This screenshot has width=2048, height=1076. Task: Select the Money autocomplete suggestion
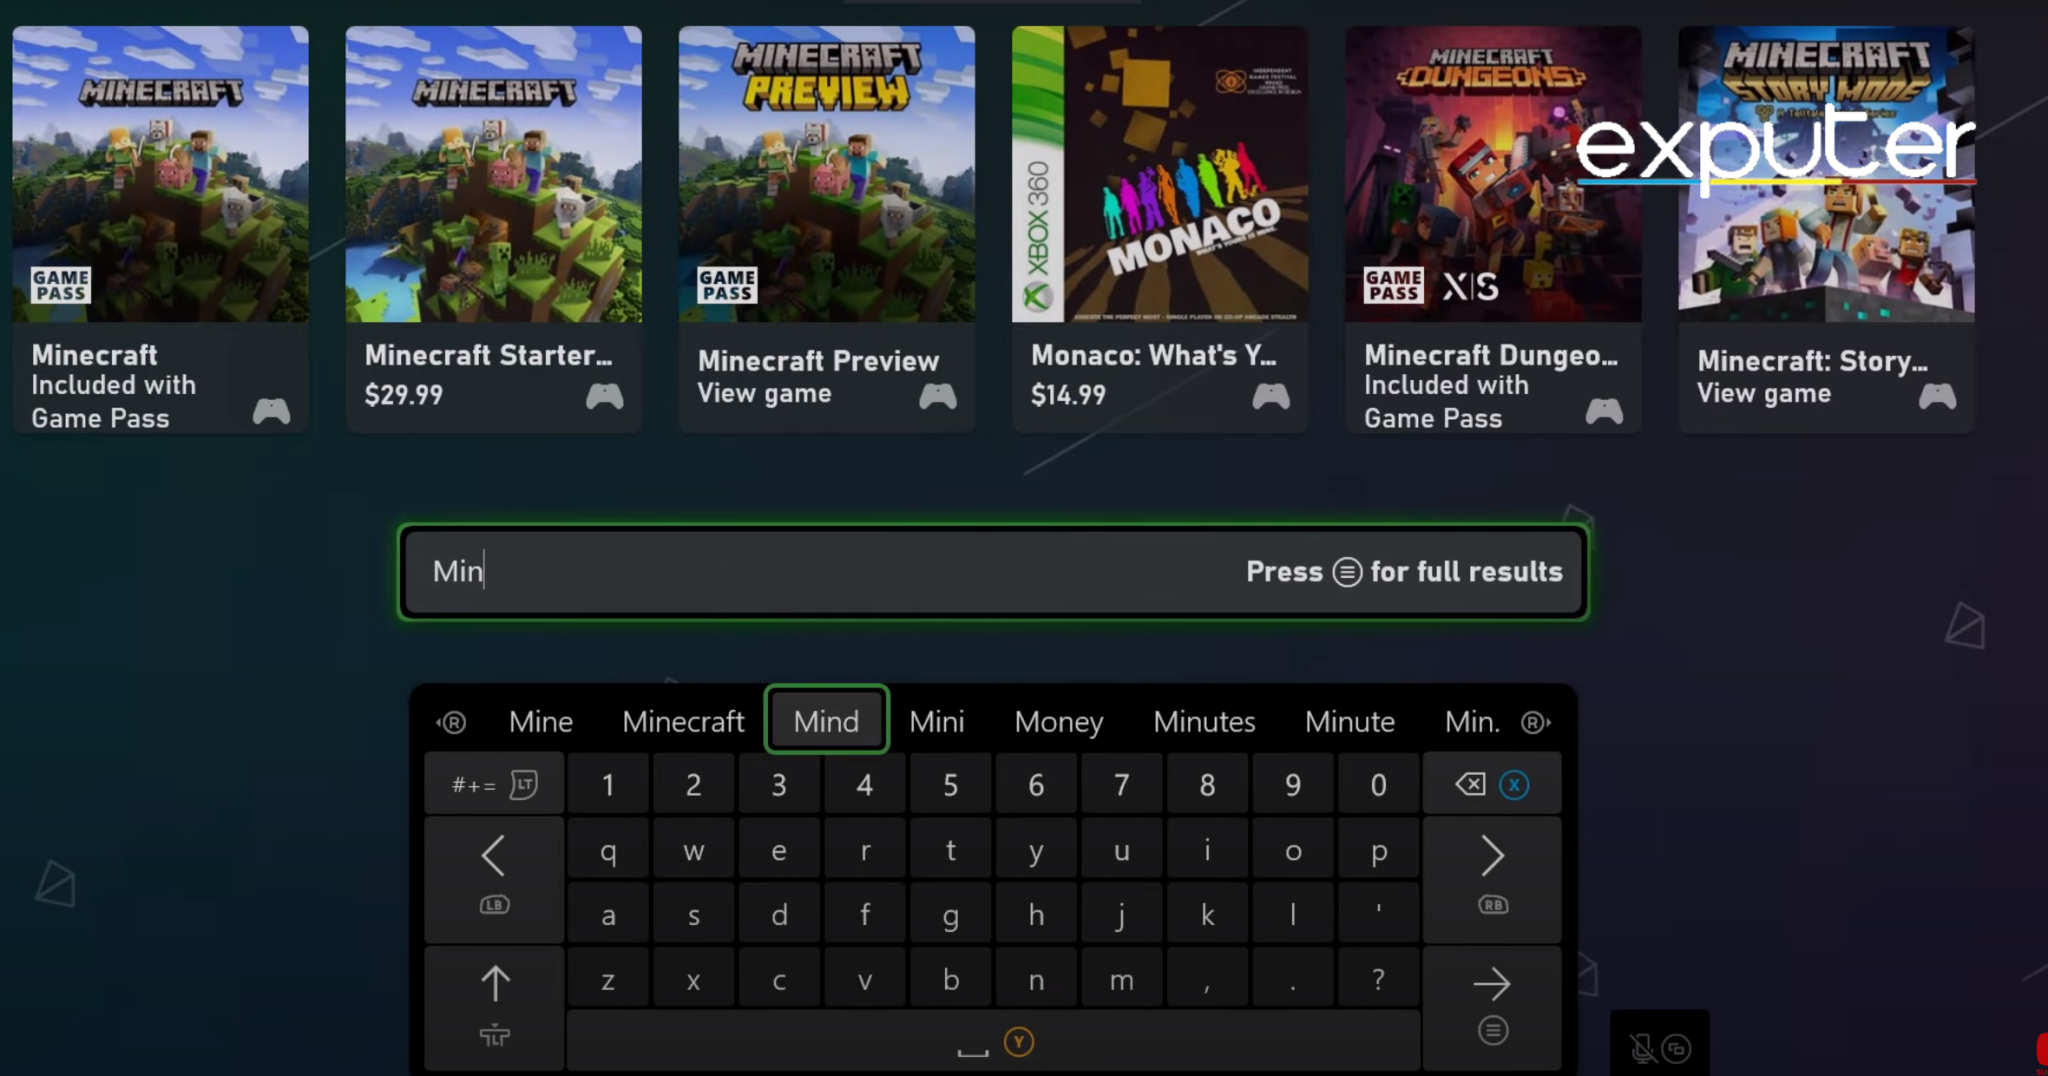click(1058, 721)
